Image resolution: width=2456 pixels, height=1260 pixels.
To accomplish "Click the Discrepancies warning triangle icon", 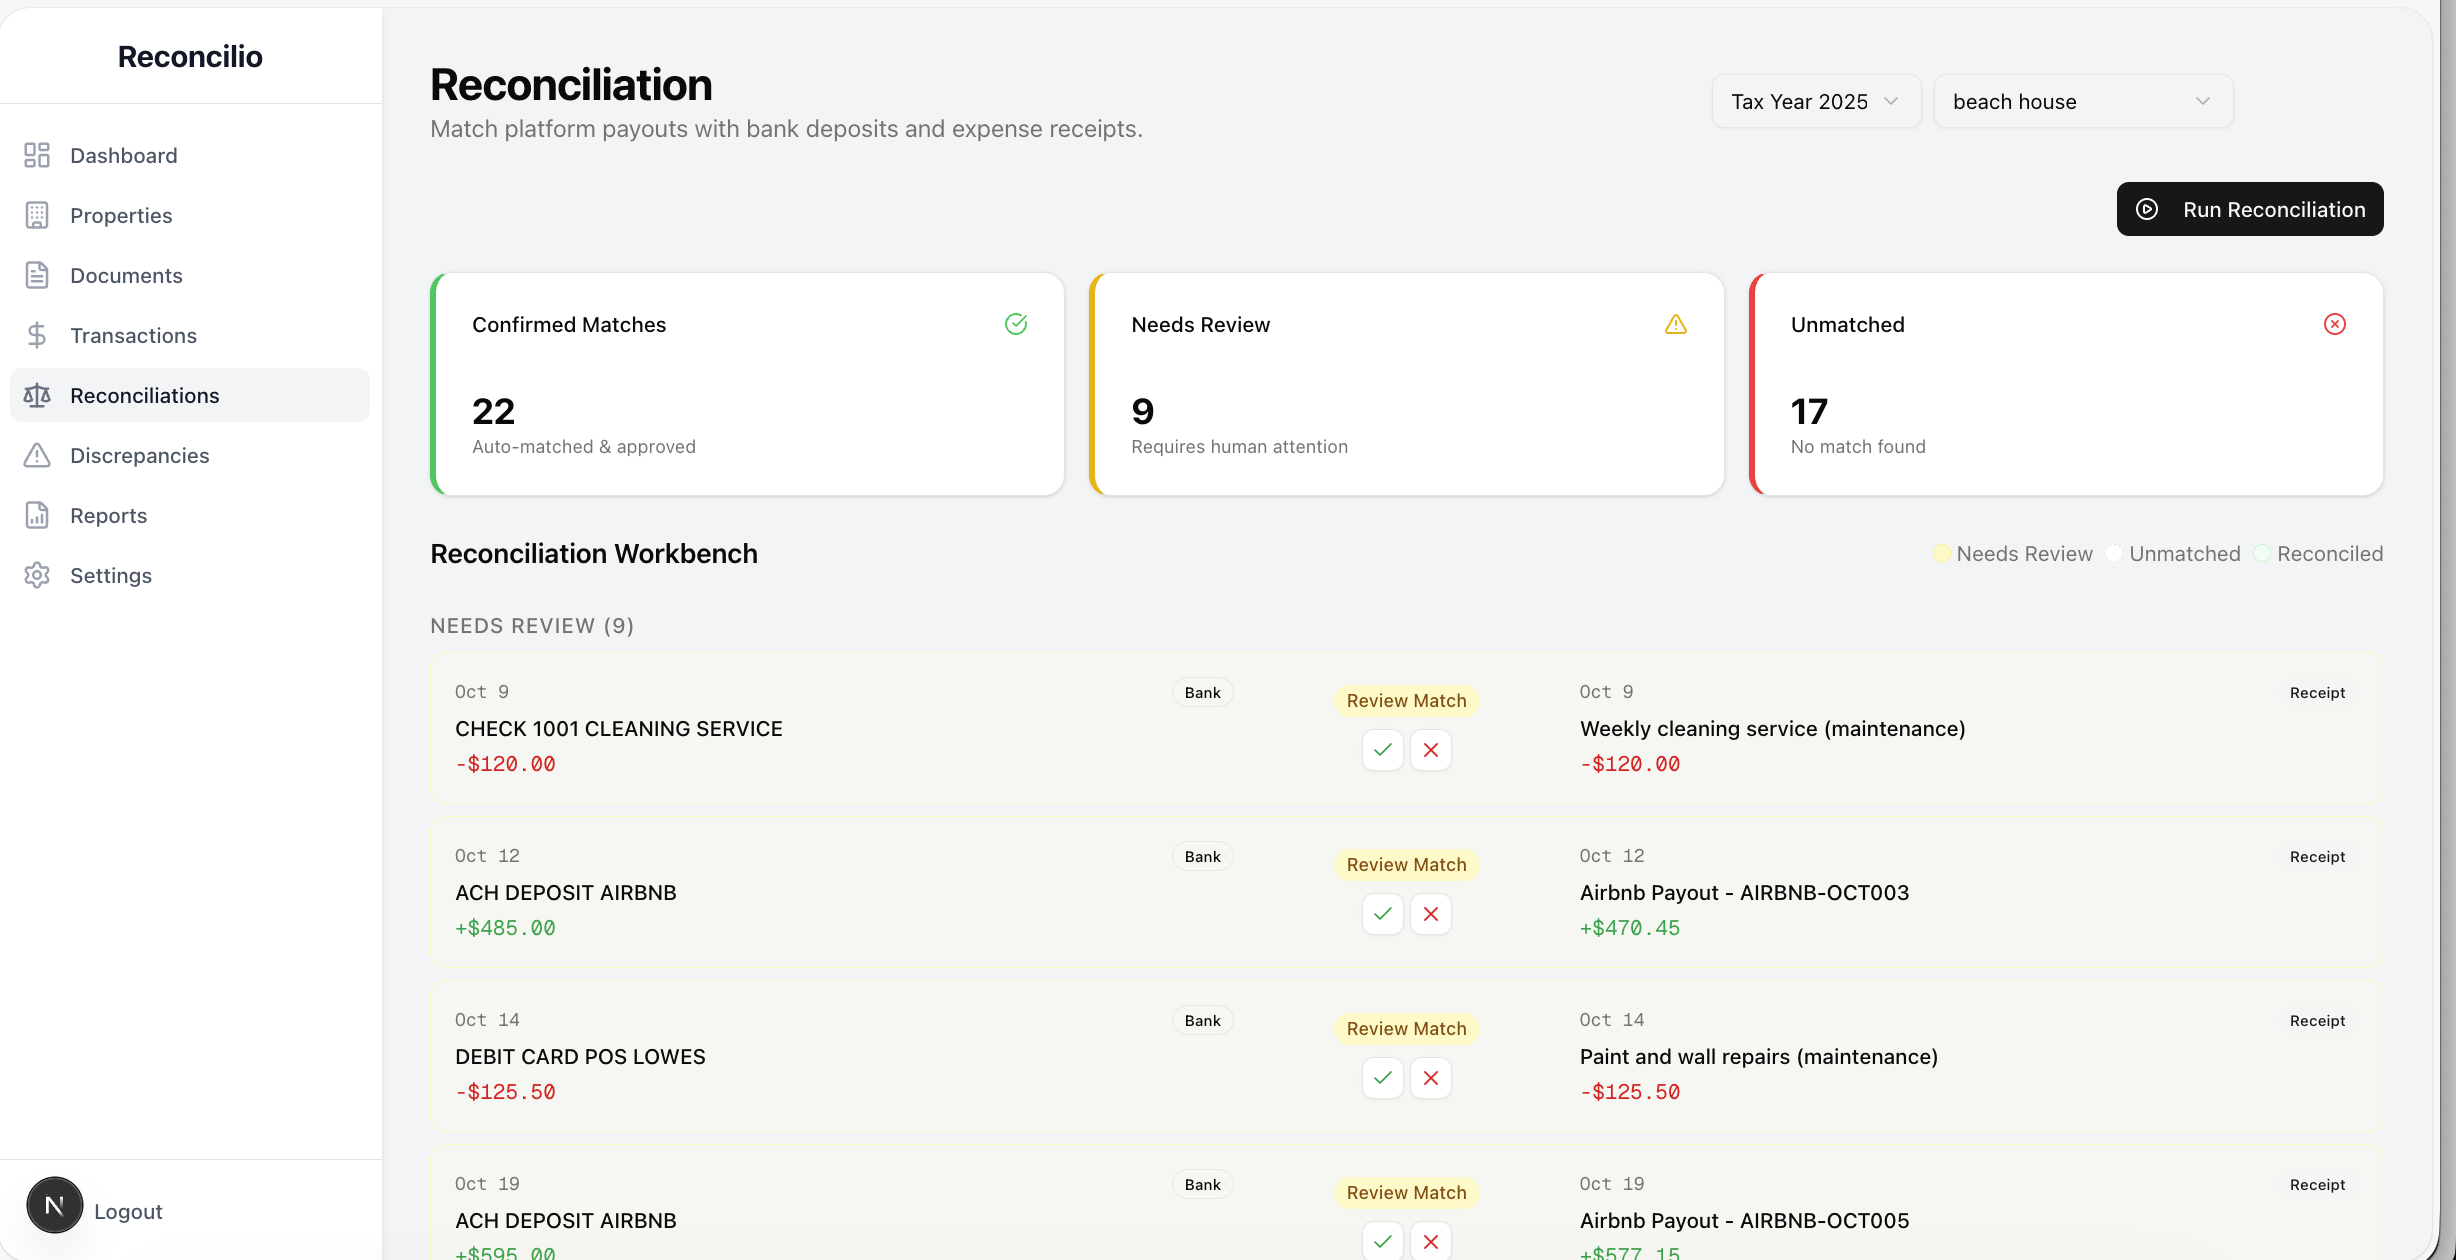I will pyautogui.click(x=37, y=455).
